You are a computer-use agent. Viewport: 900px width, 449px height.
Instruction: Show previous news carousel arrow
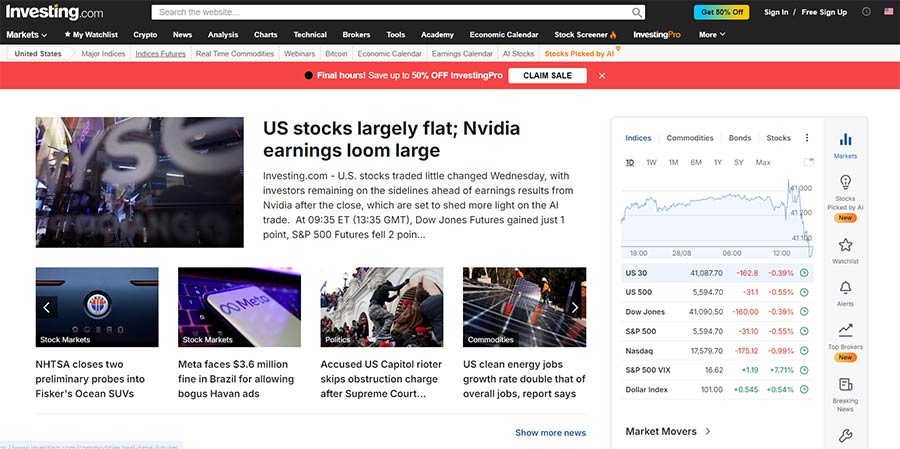click(x=46, y=307)
